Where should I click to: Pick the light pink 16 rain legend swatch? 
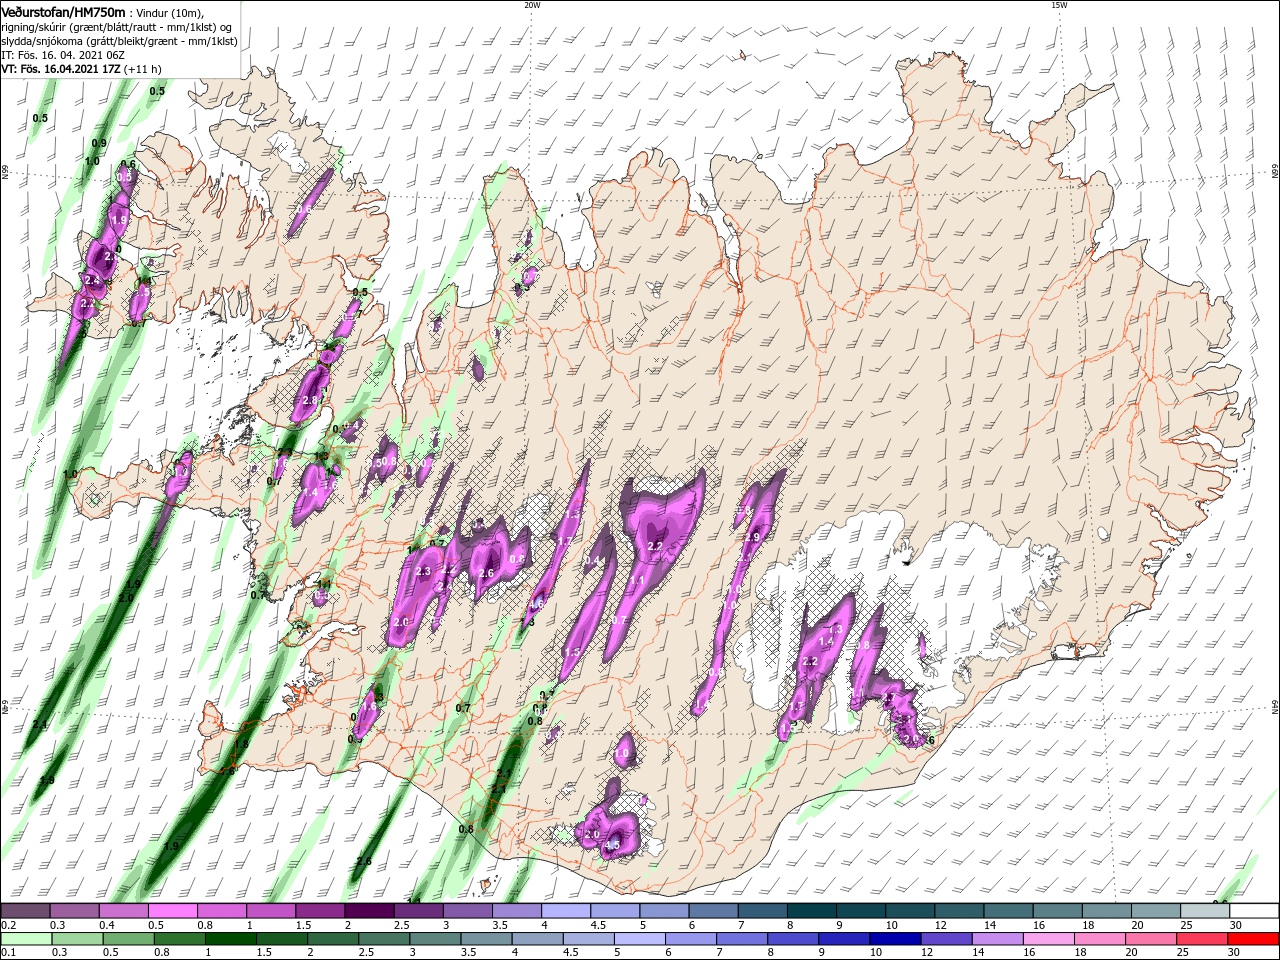pos(1048,939)
